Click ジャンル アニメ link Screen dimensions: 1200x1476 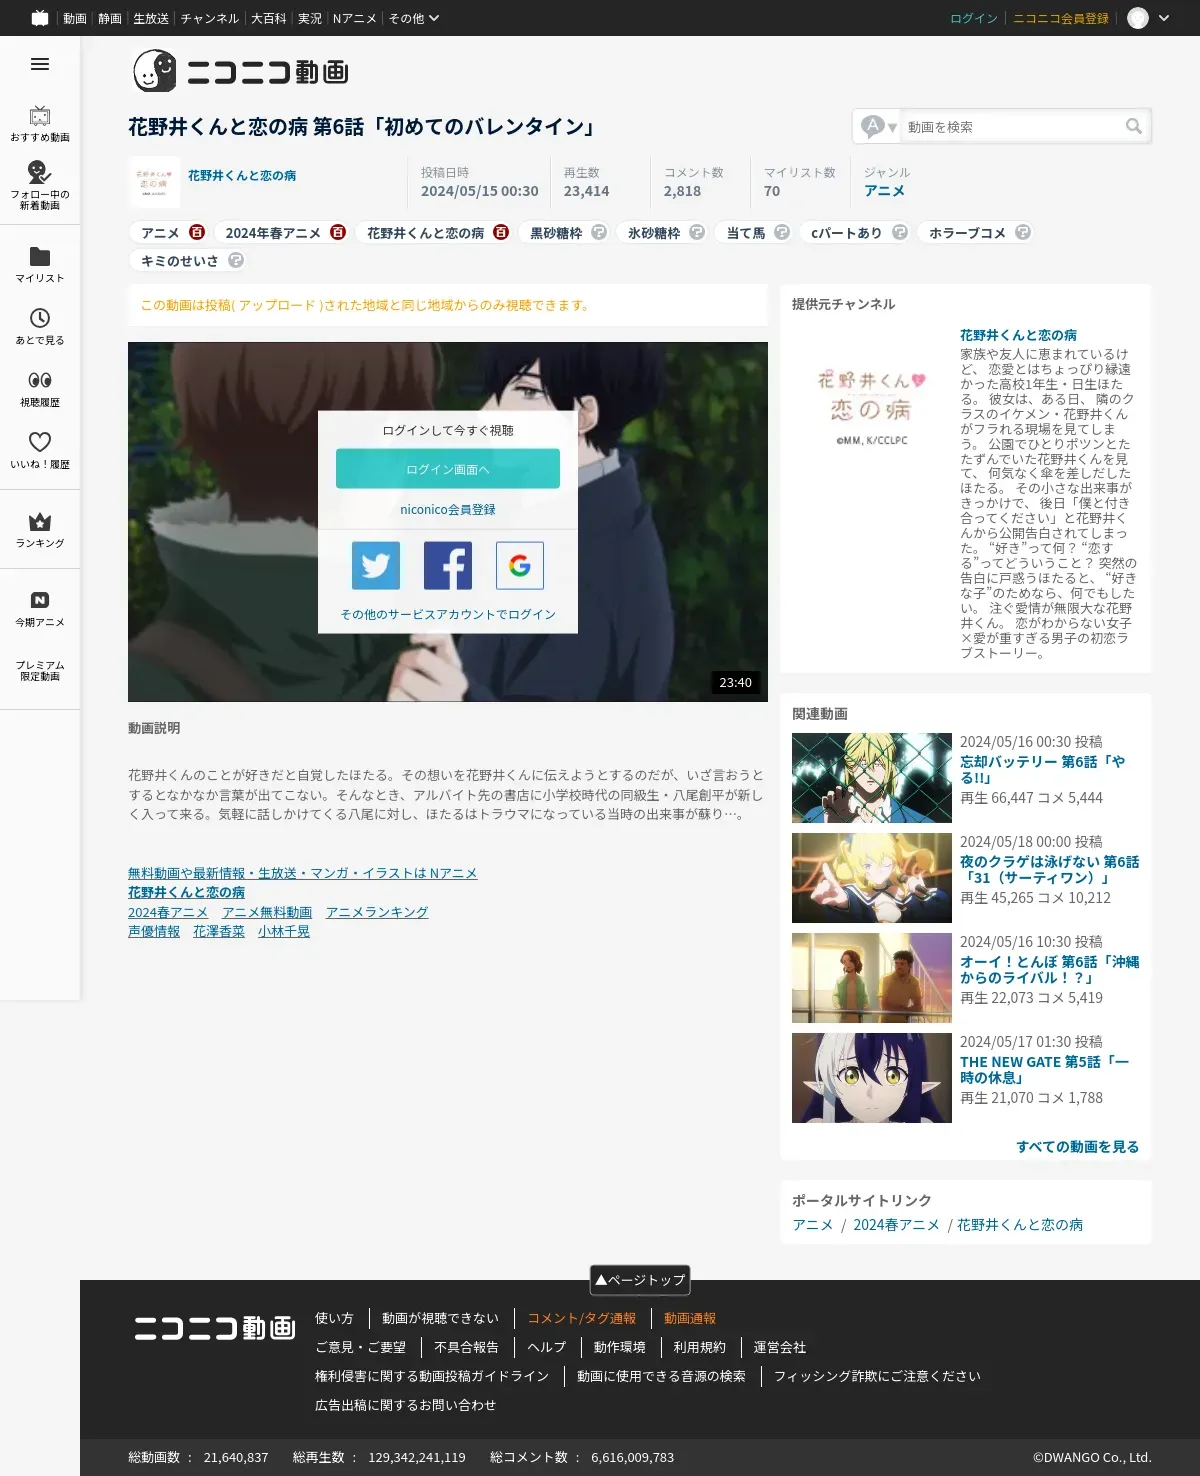point(884,190)
